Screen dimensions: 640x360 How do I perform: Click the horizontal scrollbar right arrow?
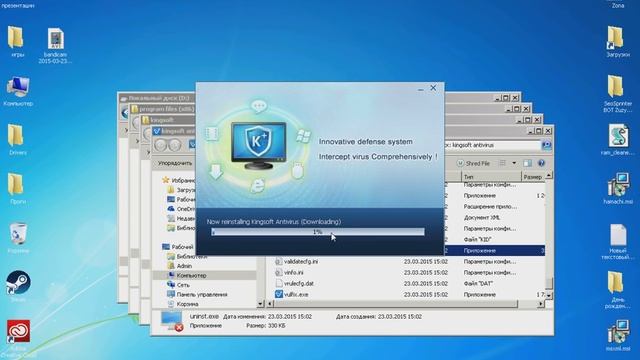click(x=541, y=304)
